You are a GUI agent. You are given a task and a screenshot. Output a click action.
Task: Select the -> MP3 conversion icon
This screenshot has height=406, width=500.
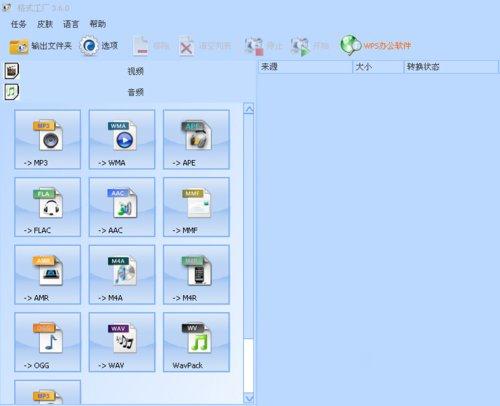pyautogui.click(x=48, y=139)
